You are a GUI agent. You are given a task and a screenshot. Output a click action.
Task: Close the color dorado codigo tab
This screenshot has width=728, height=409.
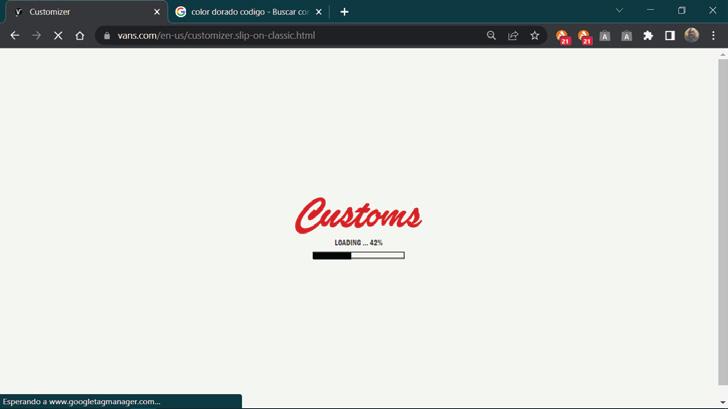pos(318,12)
